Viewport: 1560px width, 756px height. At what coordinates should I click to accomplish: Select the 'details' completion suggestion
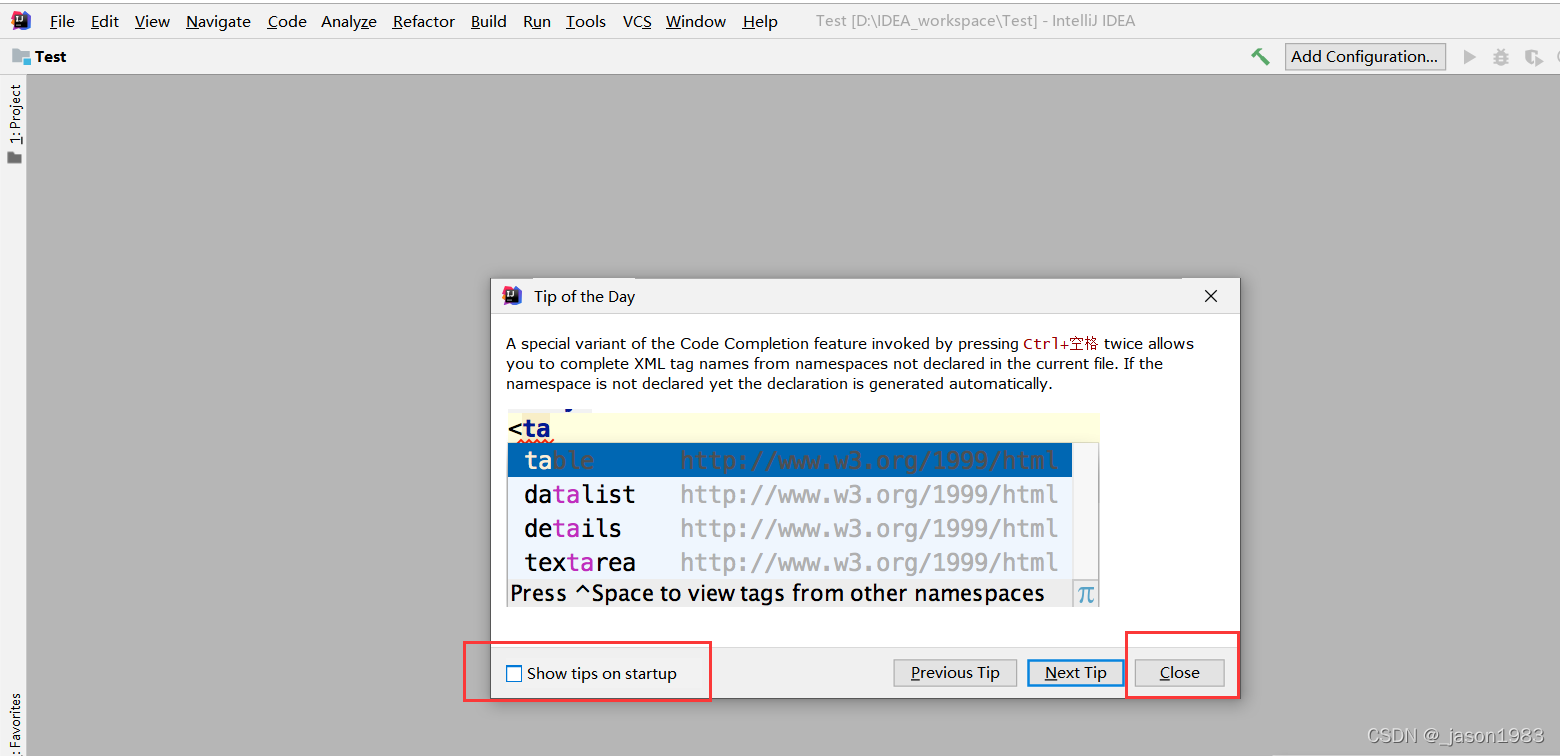click(790, 529)
